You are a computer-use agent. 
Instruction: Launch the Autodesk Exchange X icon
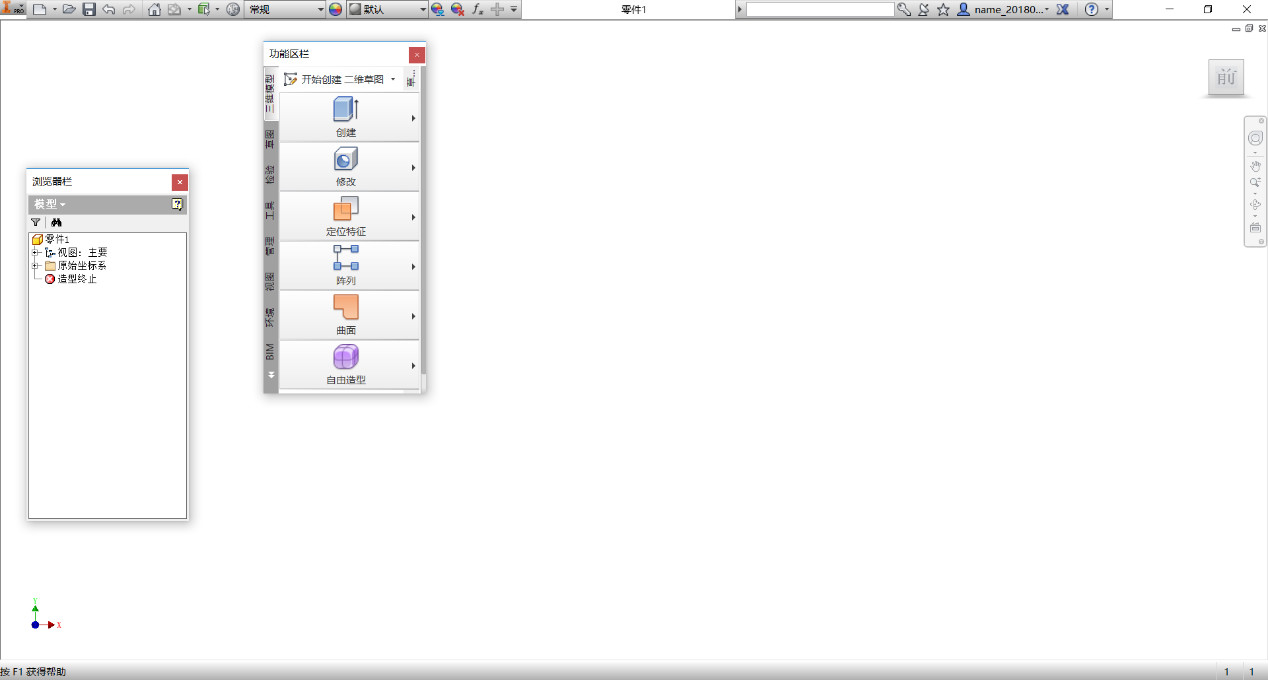[1063, 9]
